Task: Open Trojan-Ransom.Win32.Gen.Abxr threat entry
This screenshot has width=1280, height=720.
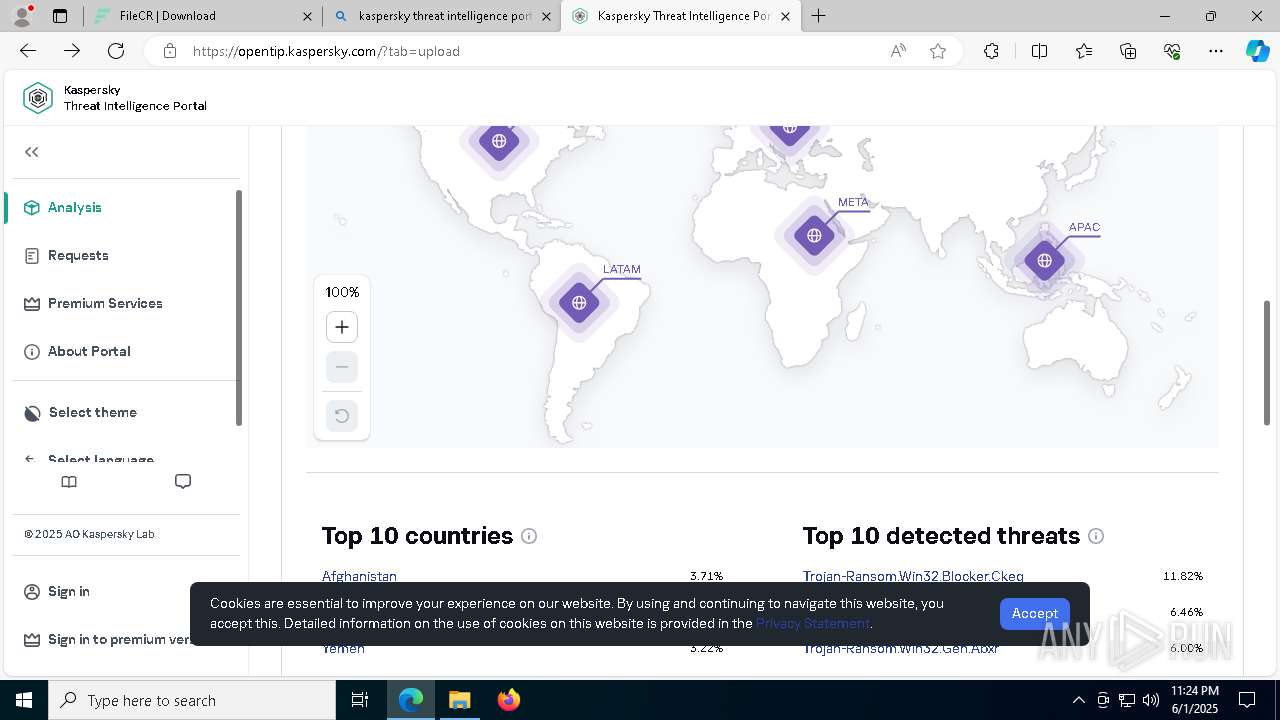Action: 901,649
